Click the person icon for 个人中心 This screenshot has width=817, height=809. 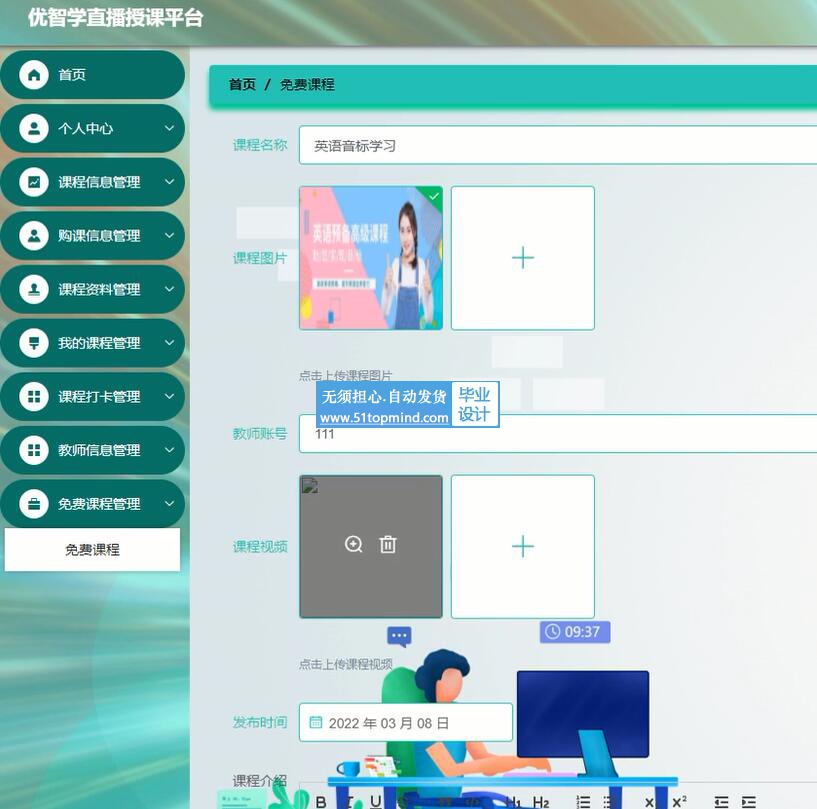tap(34, 129)
